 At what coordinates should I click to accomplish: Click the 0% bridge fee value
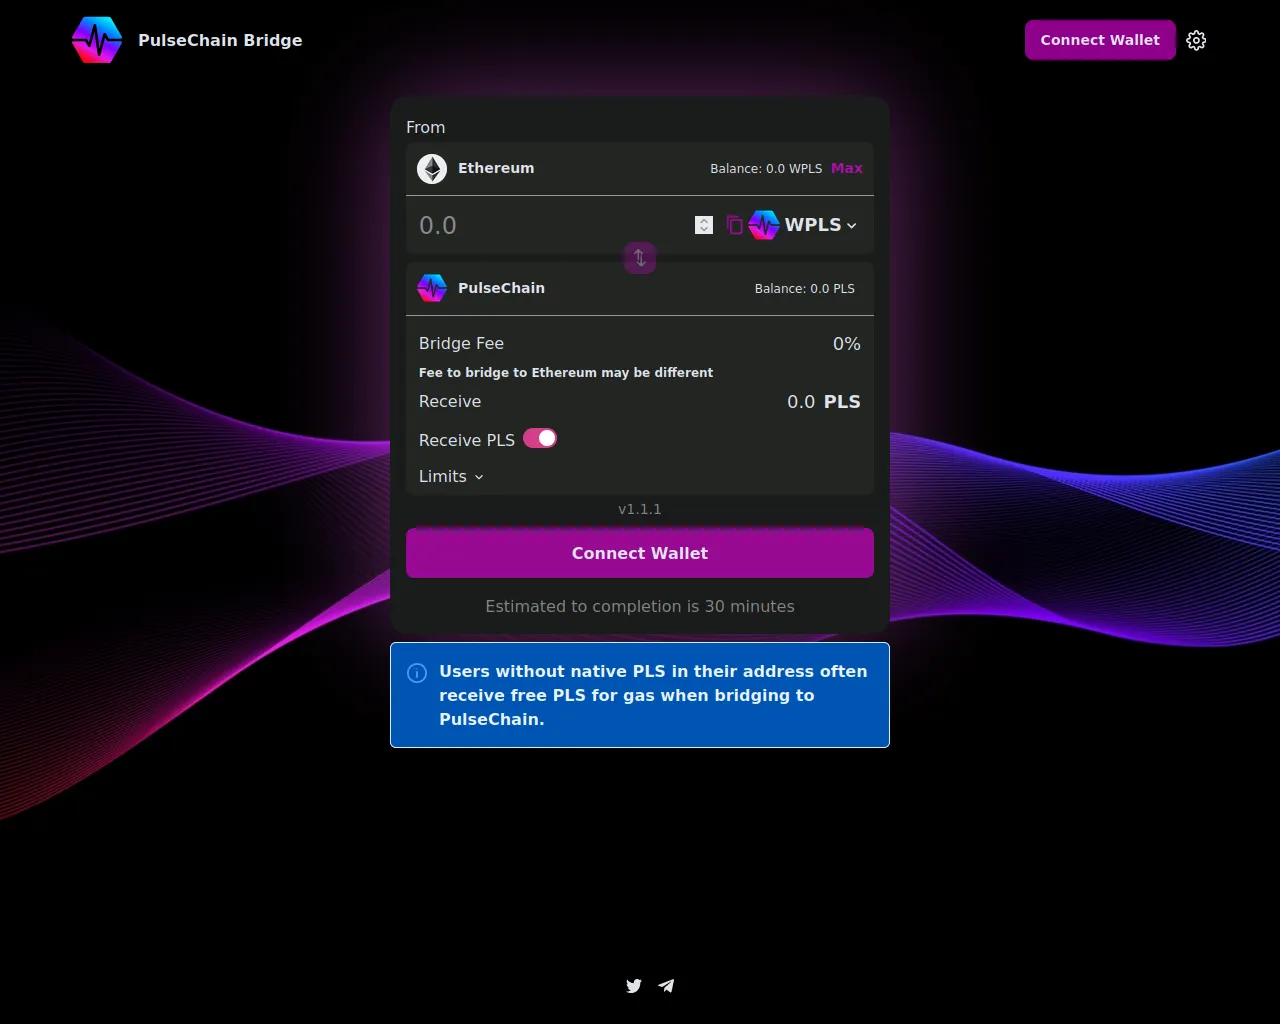(847, 344)
